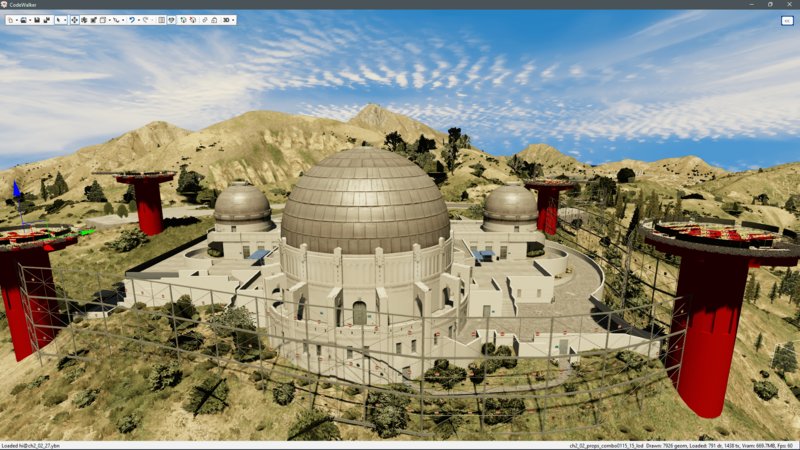Click the CodeWalker title bar icon
The height and width of the screenshot is (450, 800).
[4, 4]
